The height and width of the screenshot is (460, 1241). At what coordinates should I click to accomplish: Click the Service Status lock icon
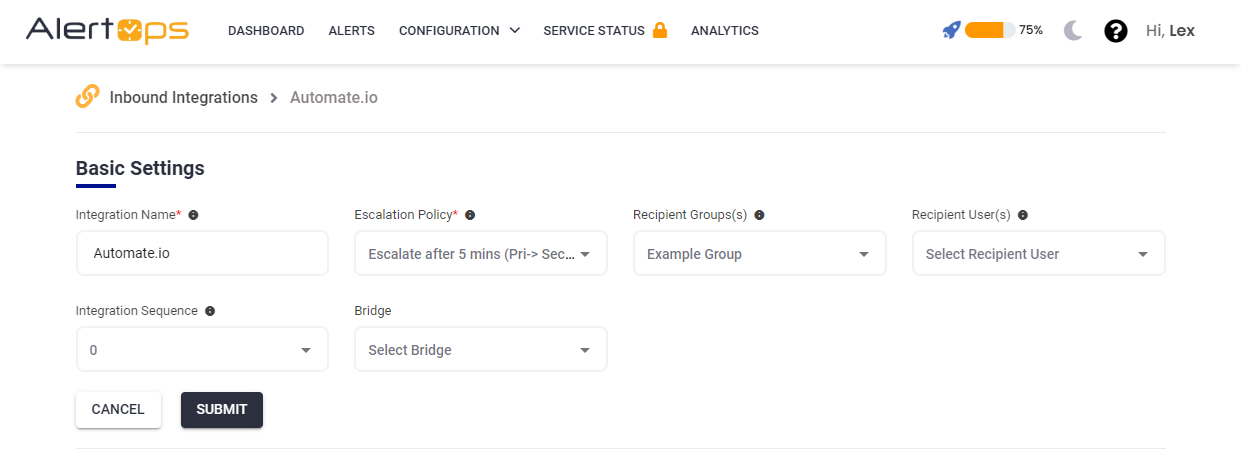pyautogui.click(x=660, y=31)
